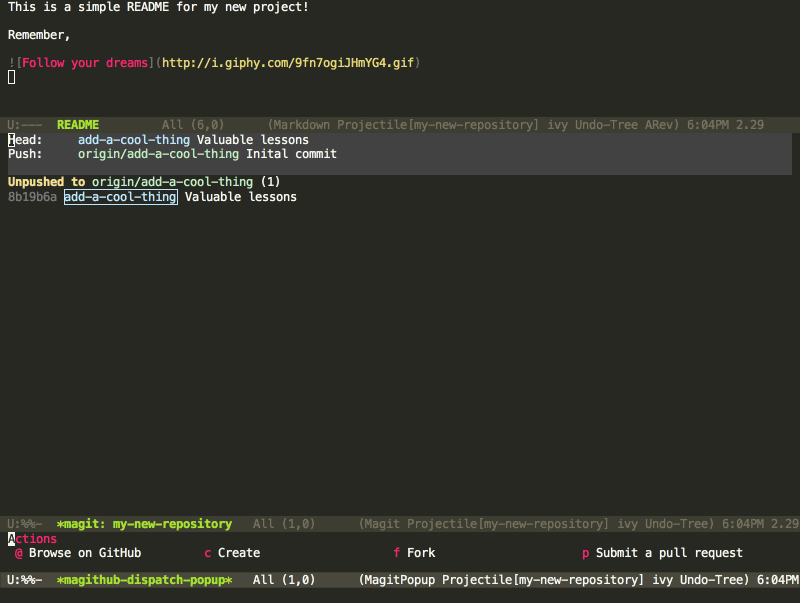Click the *magit: my-new-repository buffer name

click(x=144, y=524)
